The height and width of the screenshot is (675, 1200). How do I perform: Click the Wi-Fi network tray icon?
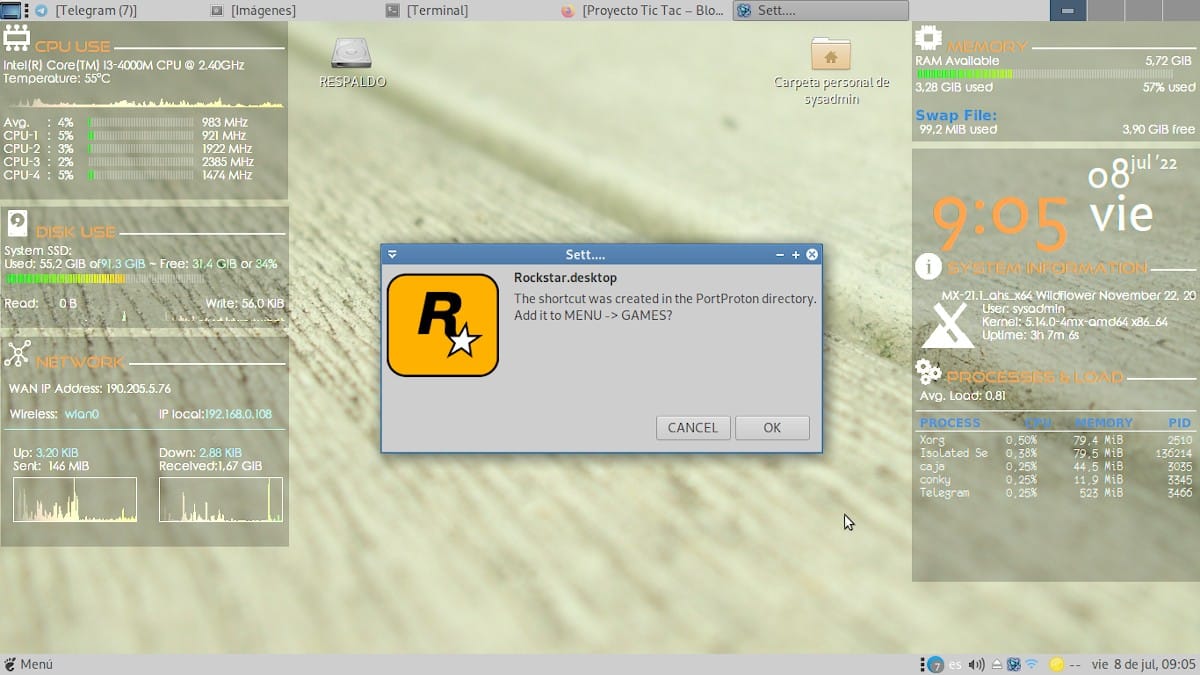coord(1031,664)
